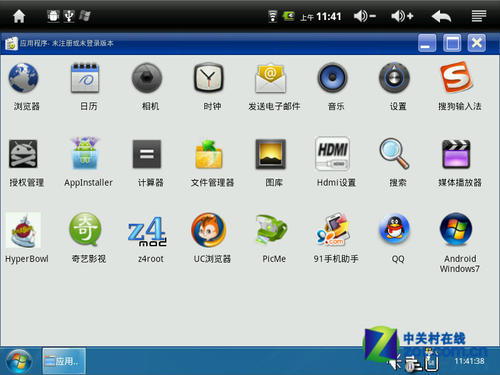Launch AppInstaller app

85,153
